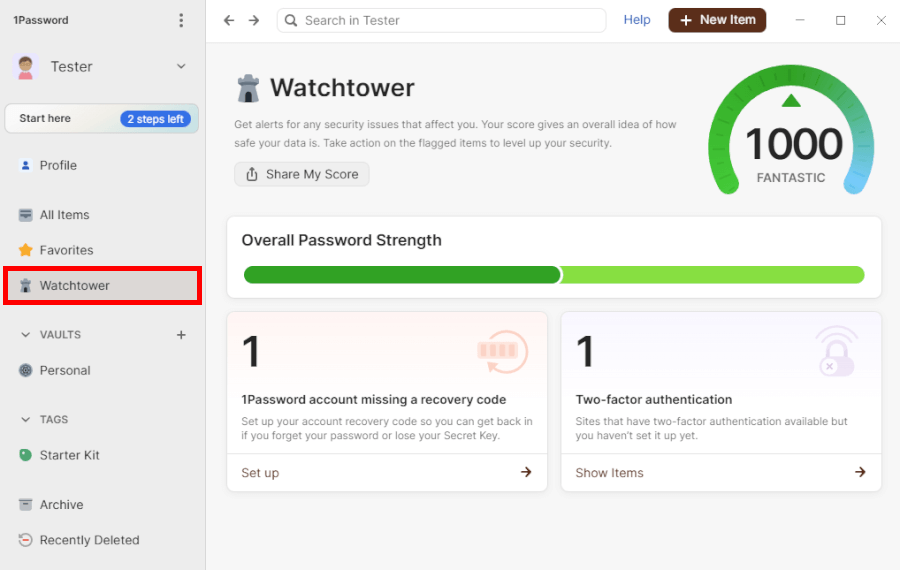Image resolution: width=900 pixels, height=570 pixels.
Task: Click the arrow next to Show Items
Action: coord(860,472)
